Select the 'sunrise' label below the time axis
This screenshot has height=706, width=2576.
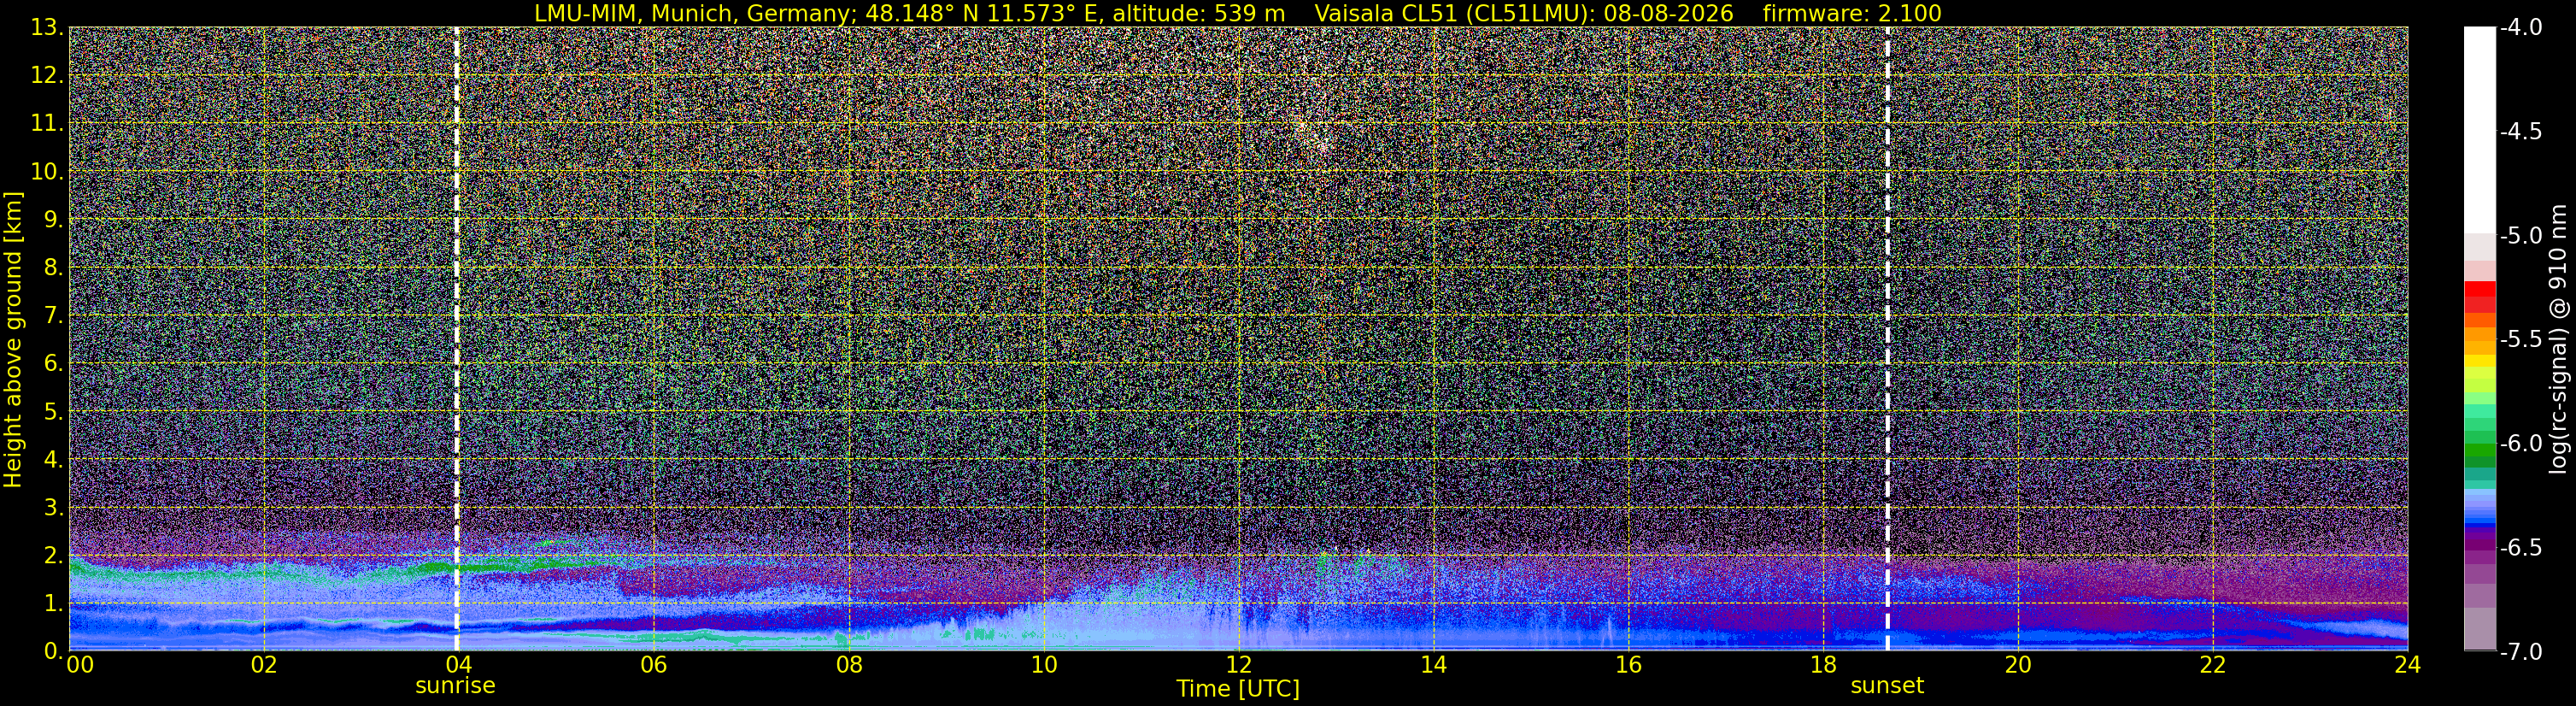pos(455,686)
